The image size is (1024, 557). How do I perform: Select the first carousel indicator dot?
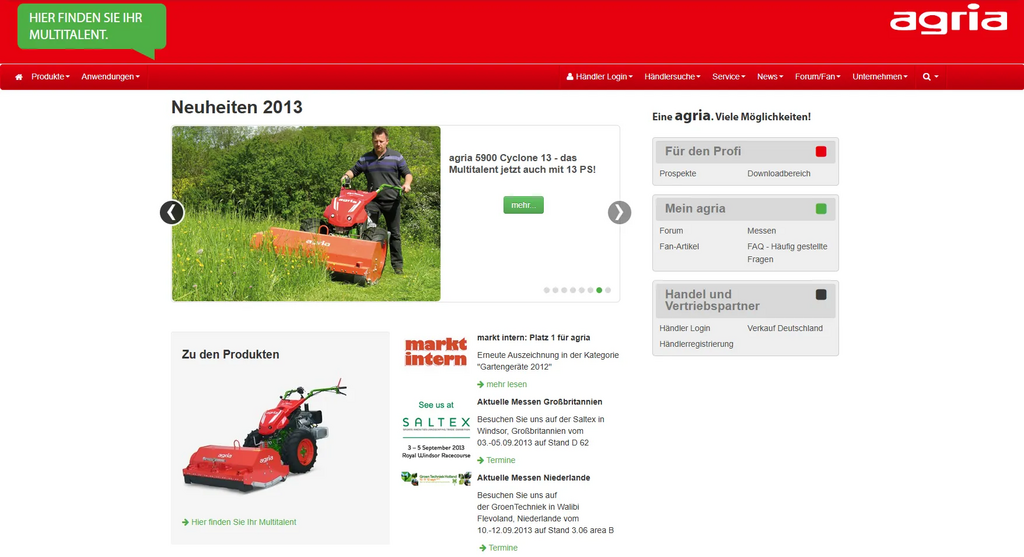coord(547,290)
